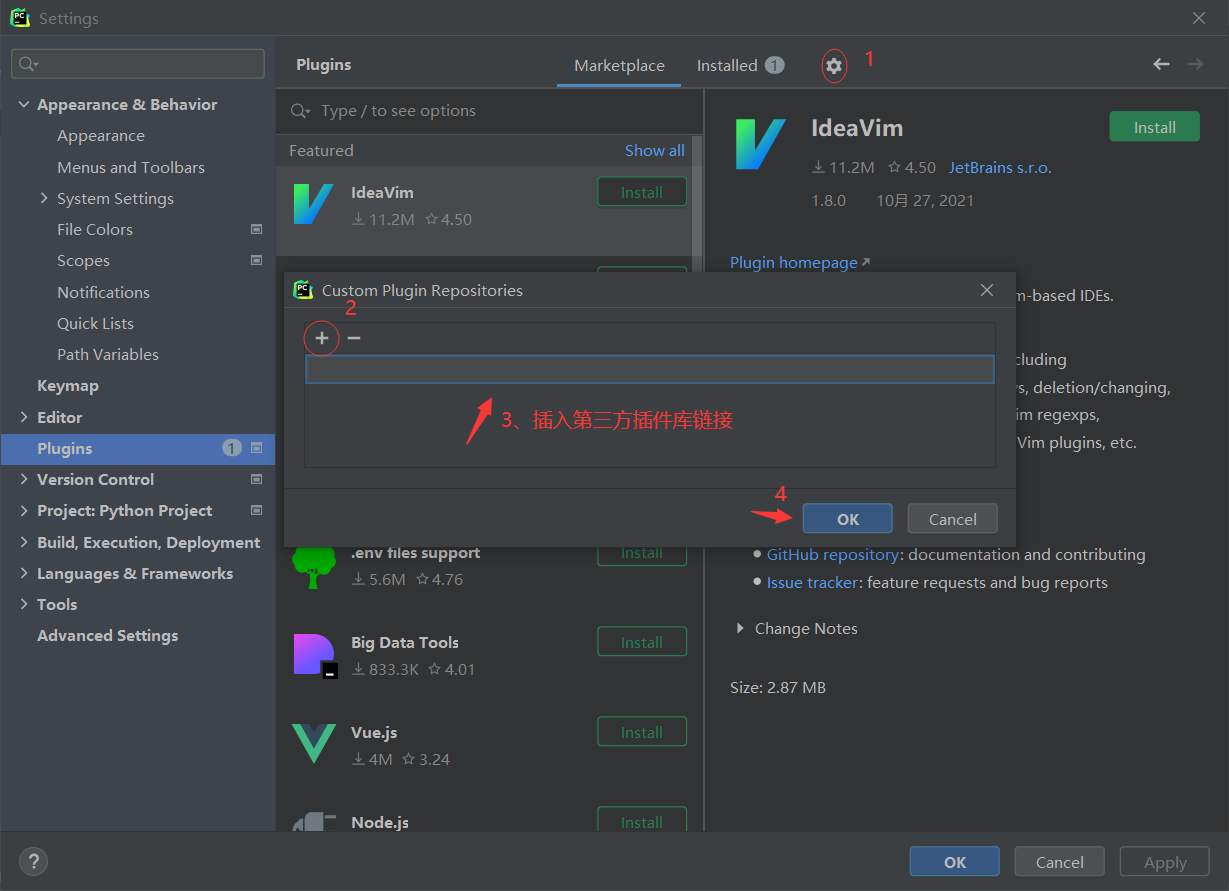1229x891 pixels.
Task: Expand the Project: Python Project section
Action: coord(24,511)
